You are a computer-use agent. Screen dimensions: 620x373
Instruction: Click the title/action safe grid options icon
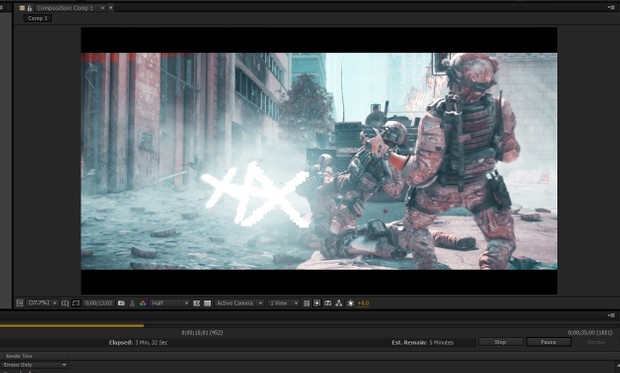[65, 303]
